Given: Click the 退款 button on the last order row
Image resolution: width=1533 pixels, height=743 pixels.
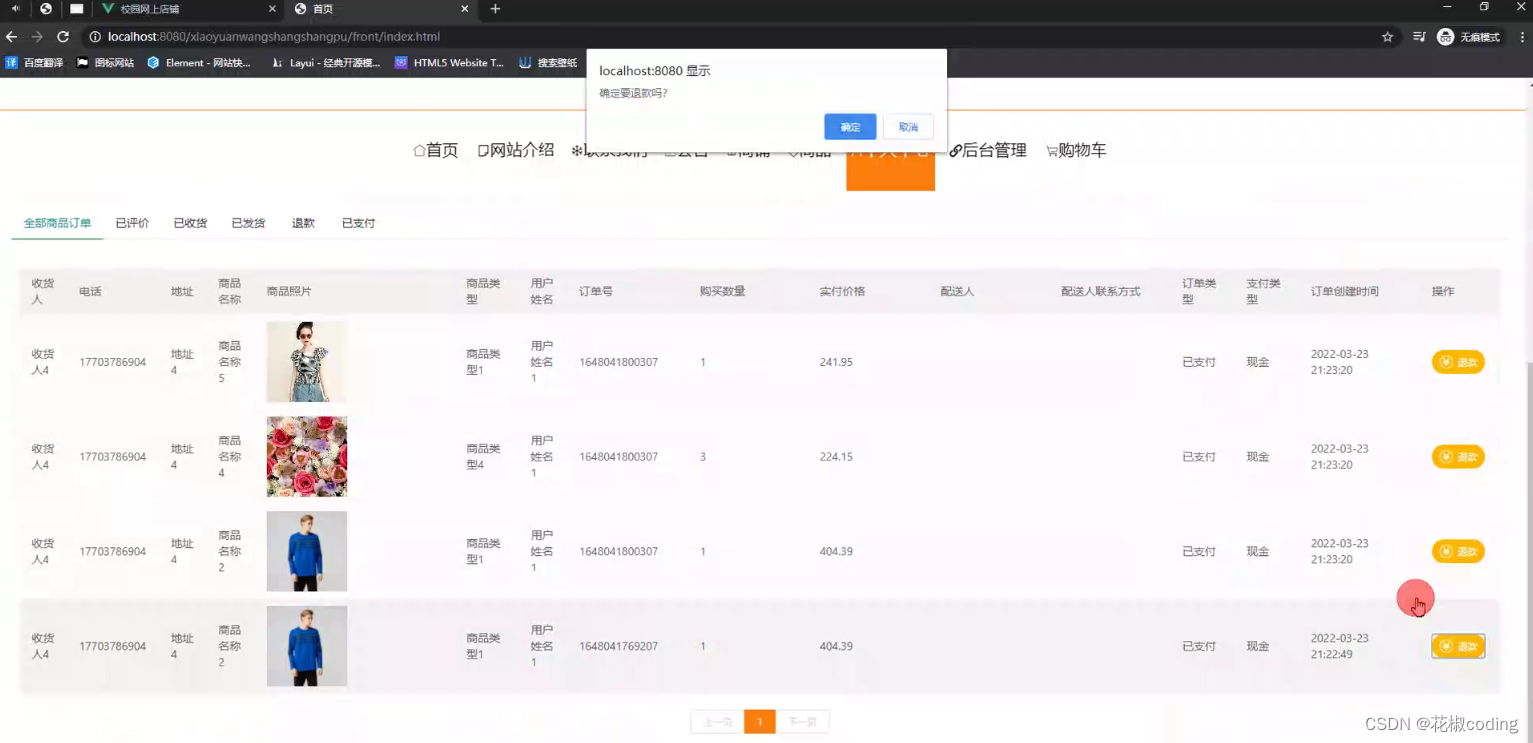Looking at the screenshot, I should 1457,646.
